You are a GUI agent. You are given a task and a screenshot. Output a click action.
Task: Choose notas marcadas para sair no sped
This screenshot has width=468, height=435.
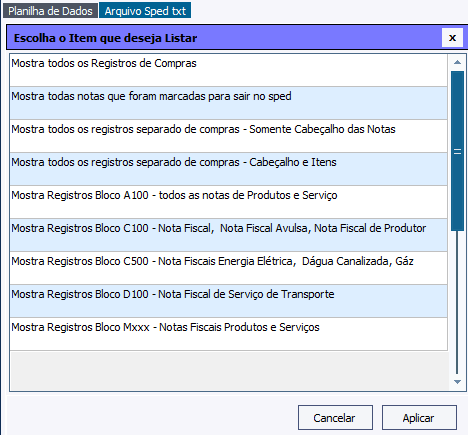[x=229, y=103]
